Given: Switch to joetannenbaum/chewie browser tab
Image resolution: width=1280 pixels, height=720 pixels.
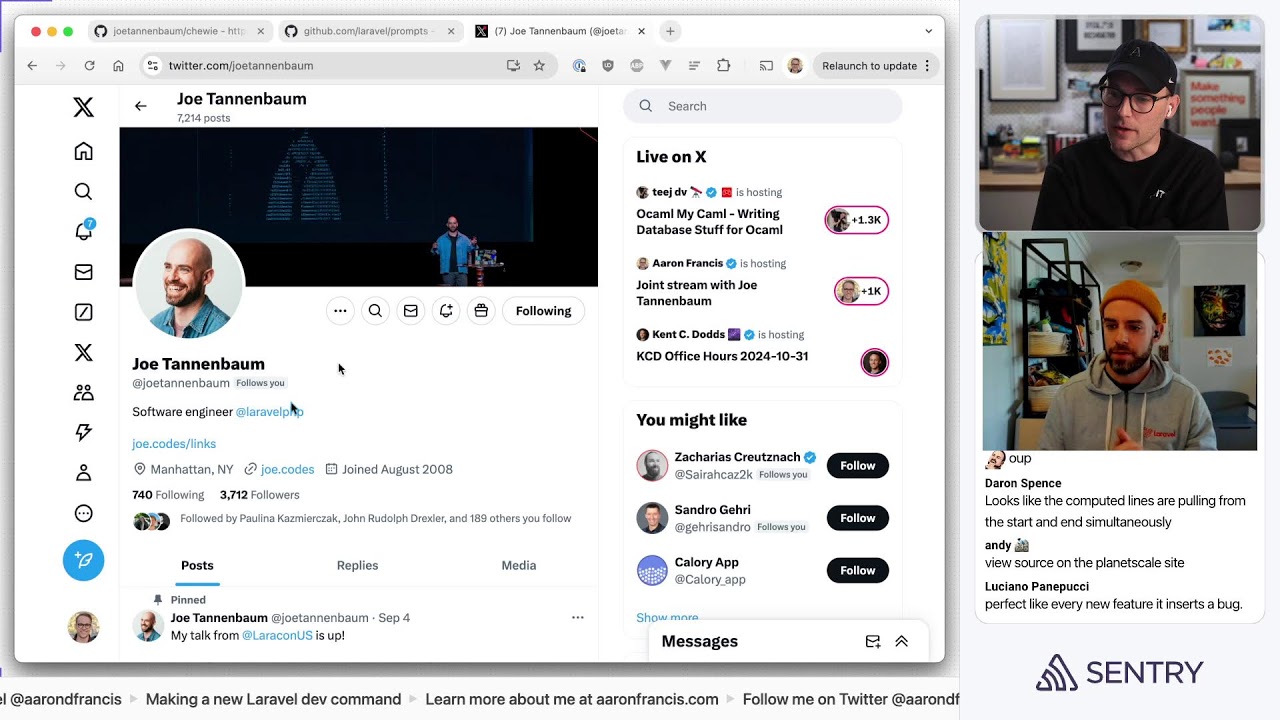Looking at the screenshot, I should click(179, 31).
